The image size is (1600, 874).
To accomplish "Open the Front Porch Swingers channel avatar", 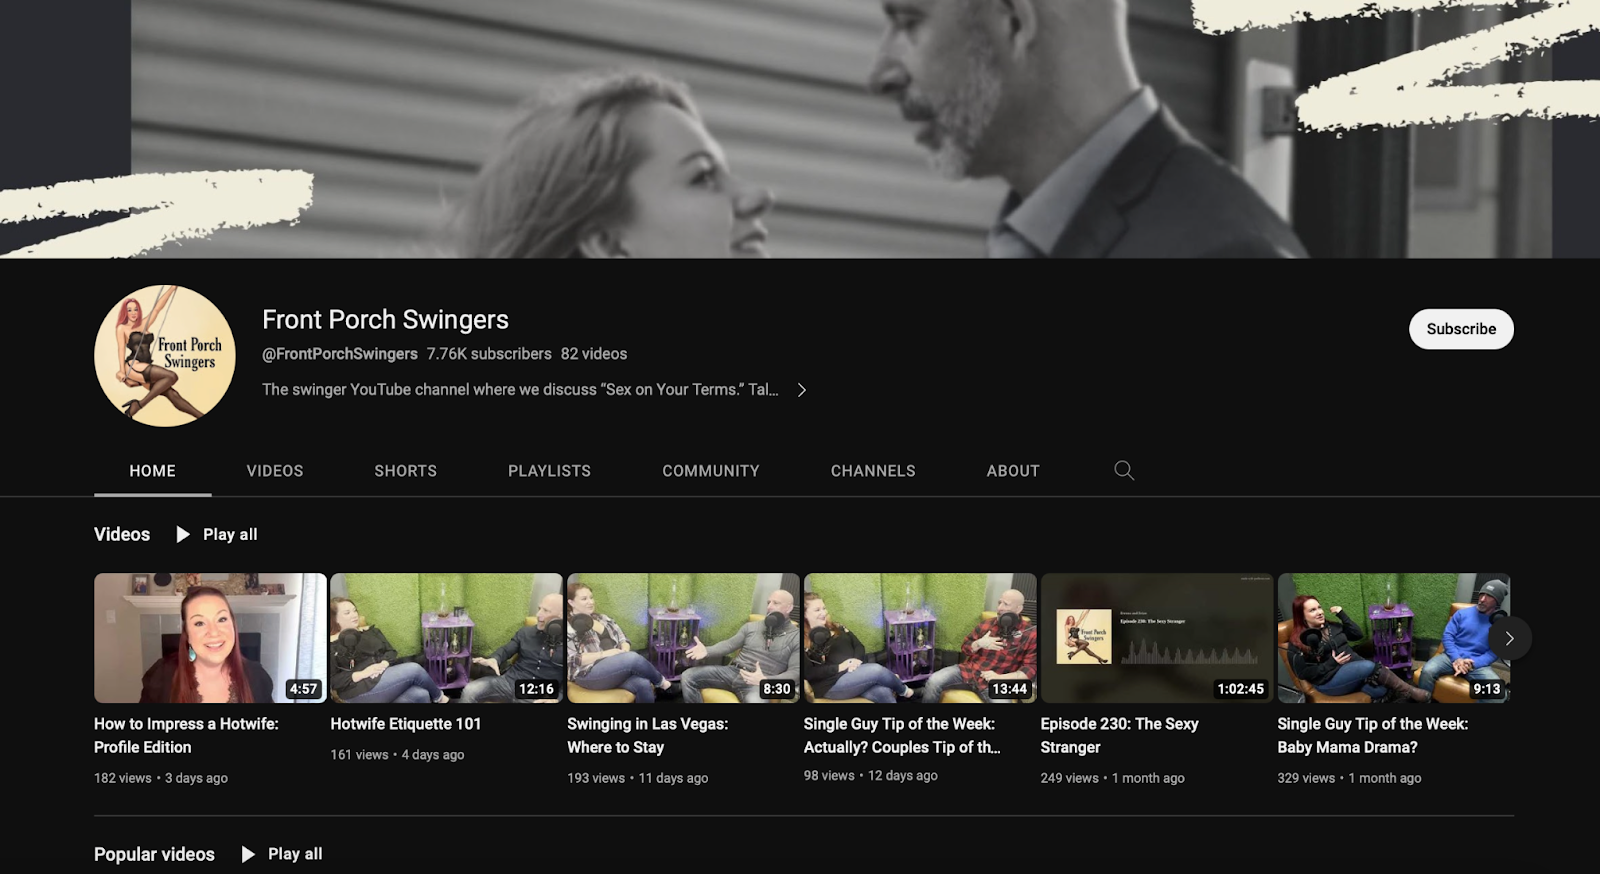I will (165, 356).
